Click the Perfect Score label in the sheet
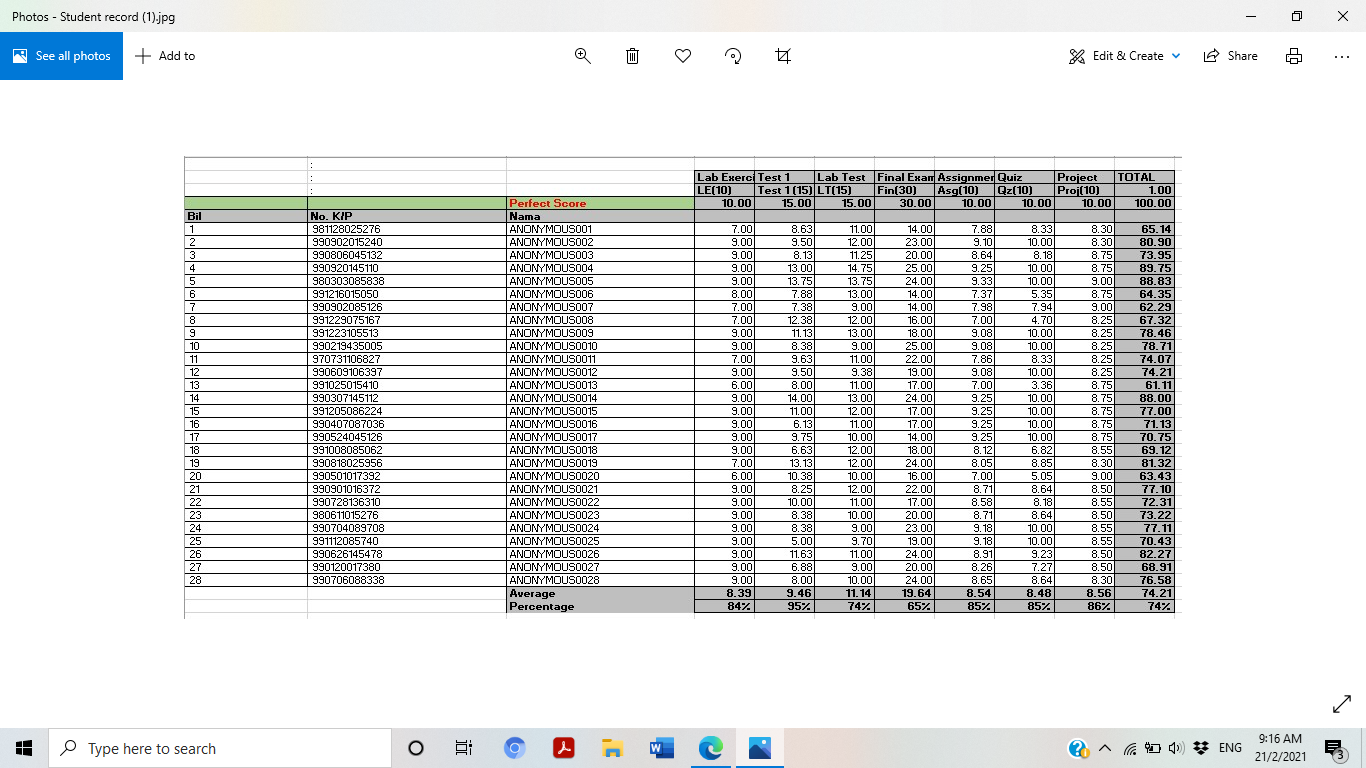Image resolution: width=1366 pixels, height=768 pixels. 548,203
